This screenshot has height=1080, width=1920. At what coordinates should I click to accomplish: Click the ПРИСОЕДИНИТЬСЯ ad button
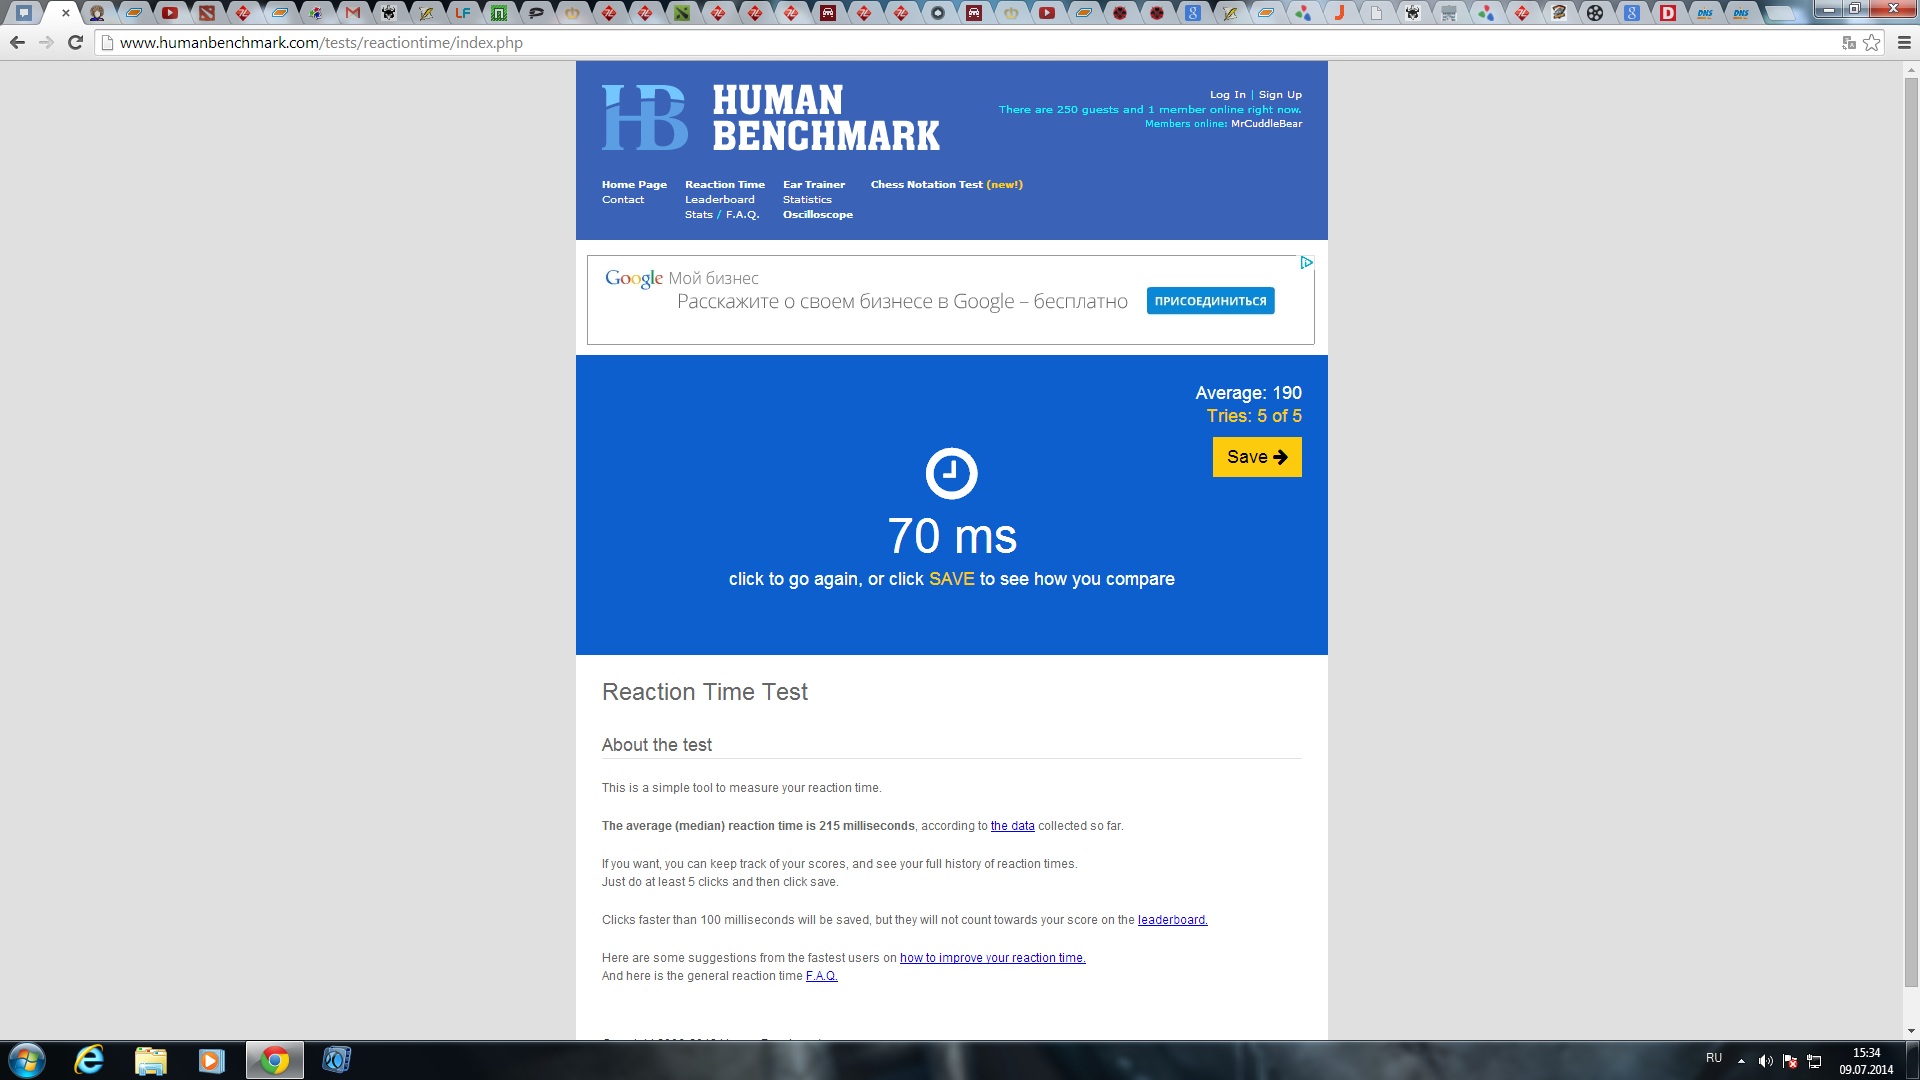(x=1210, y=301)
